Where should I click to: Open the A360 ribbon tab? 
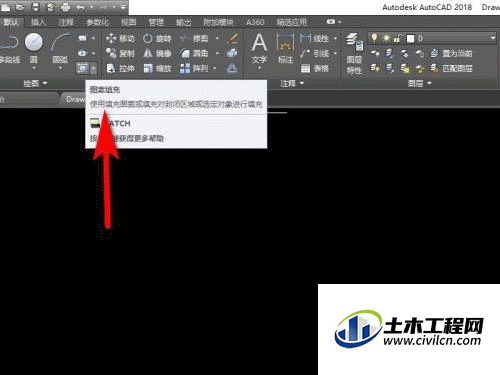click(255, 22)
